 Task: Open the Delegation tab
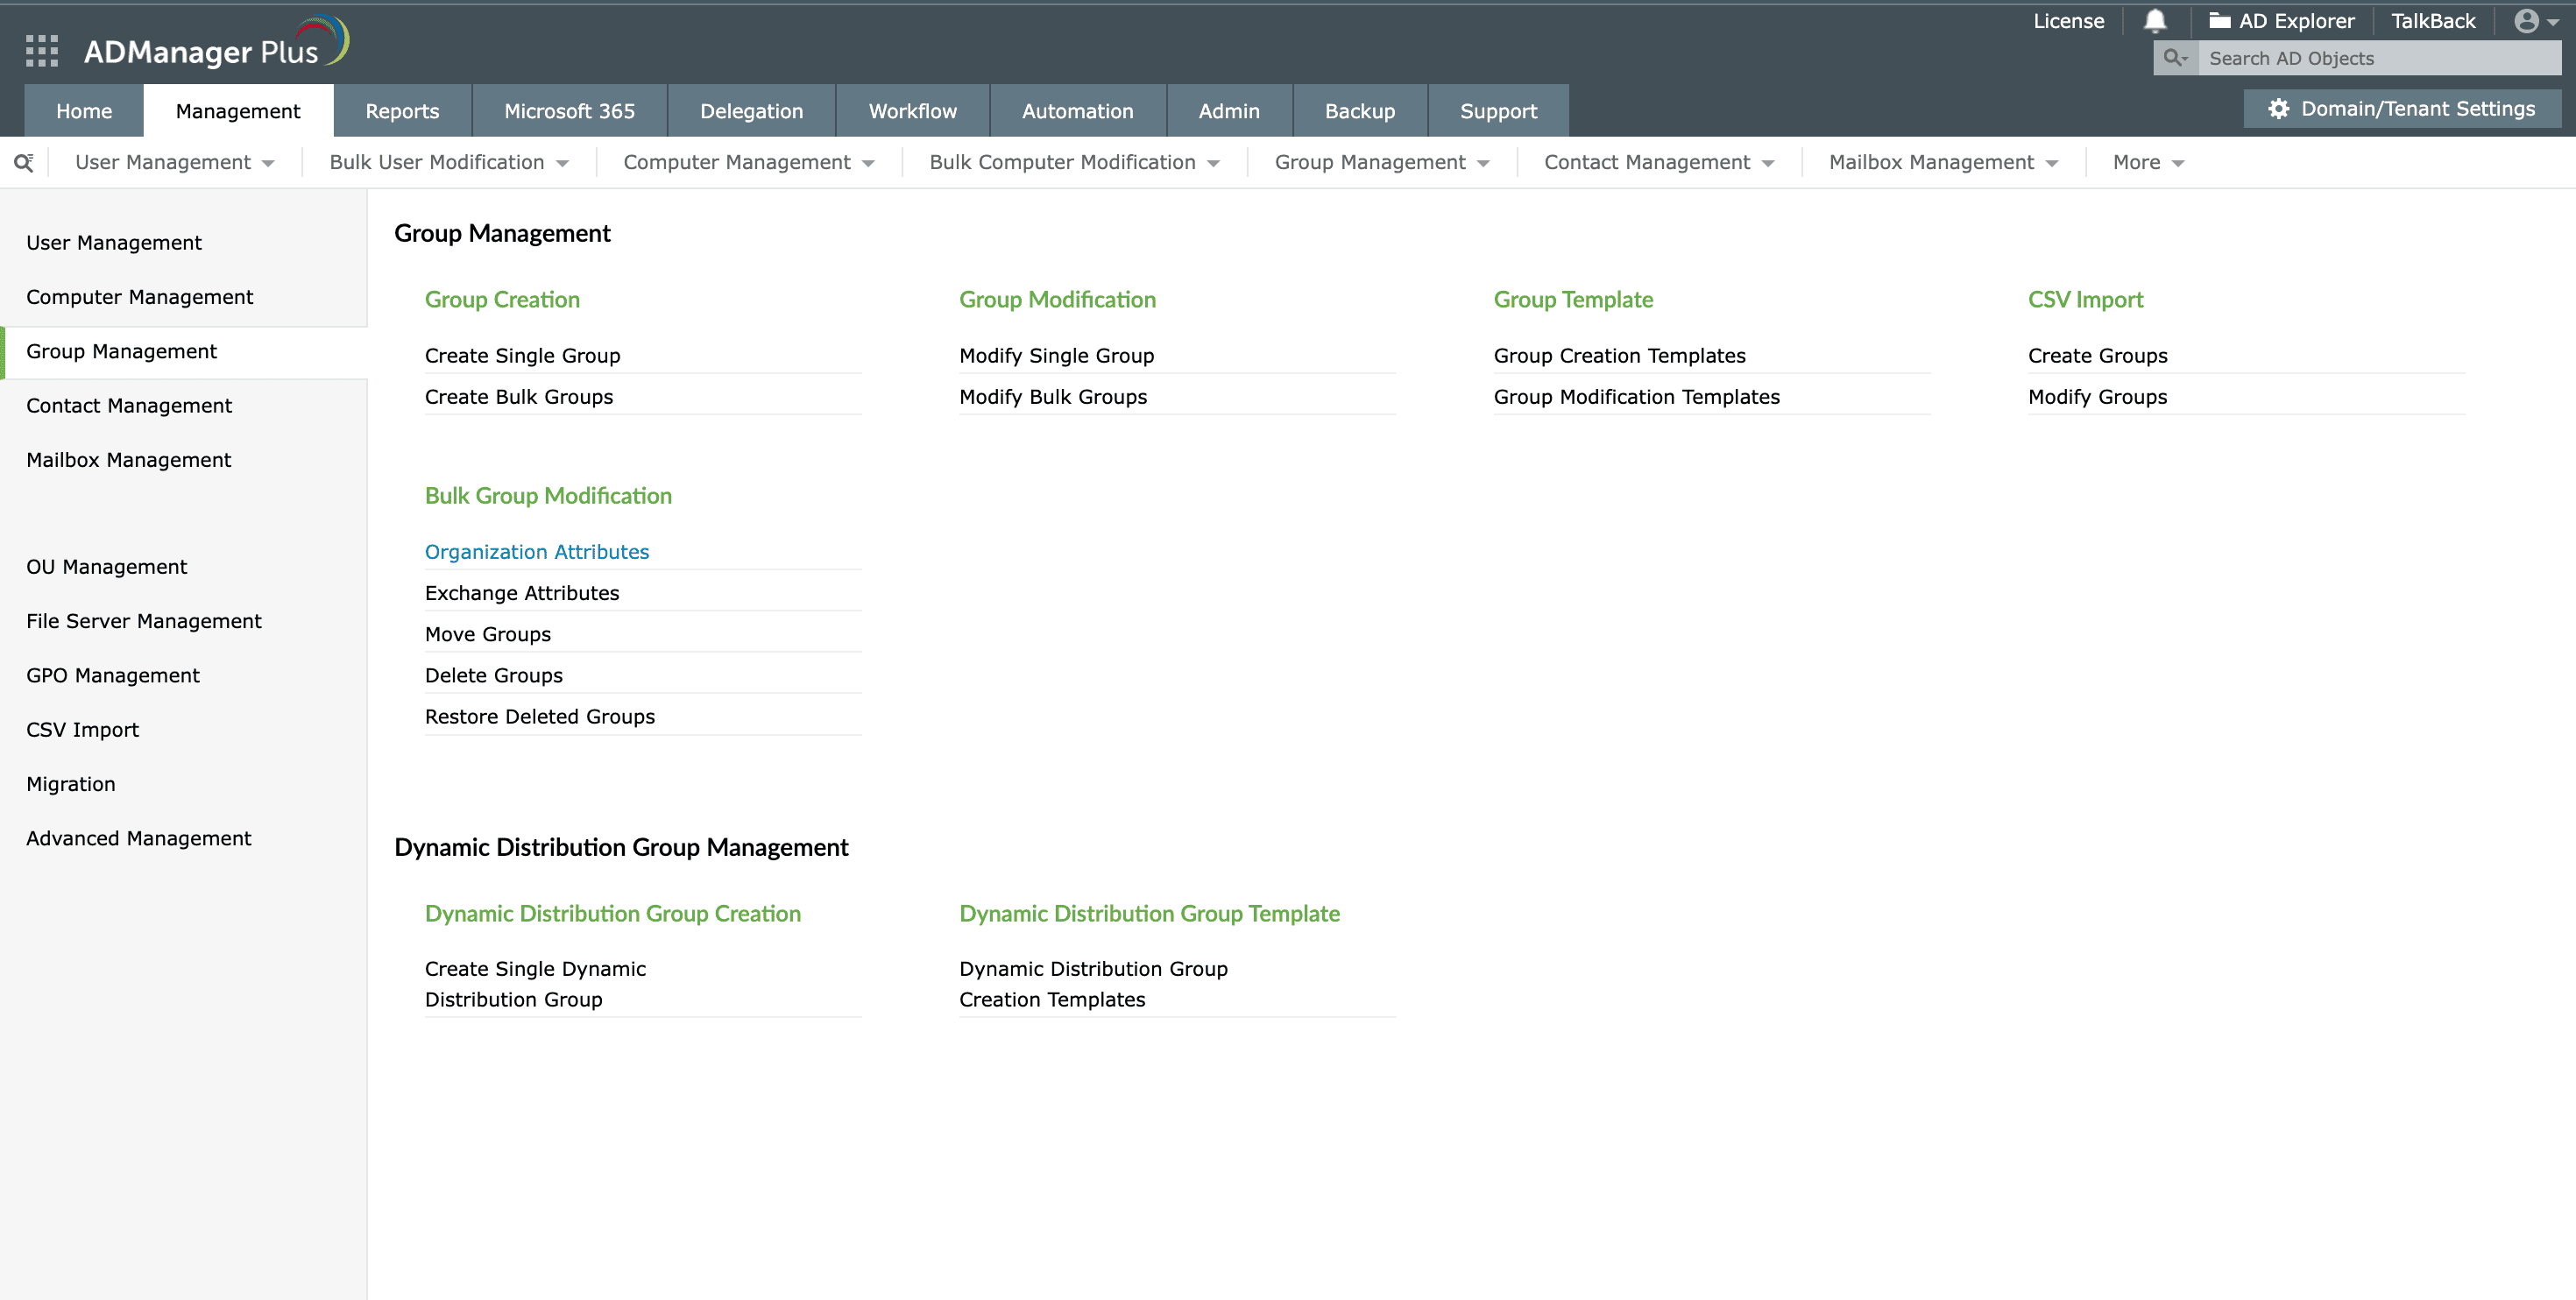click(751, 111)
